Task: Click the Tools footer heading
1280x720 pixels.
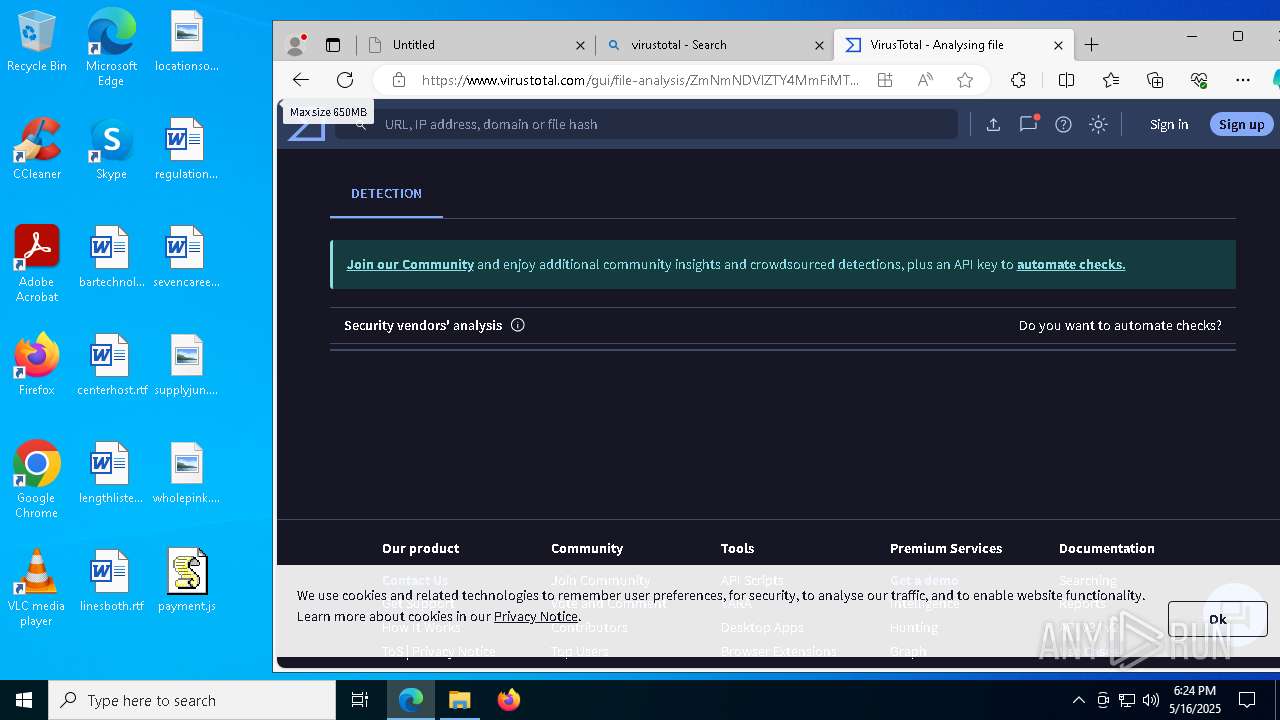Action: (737, 549)
